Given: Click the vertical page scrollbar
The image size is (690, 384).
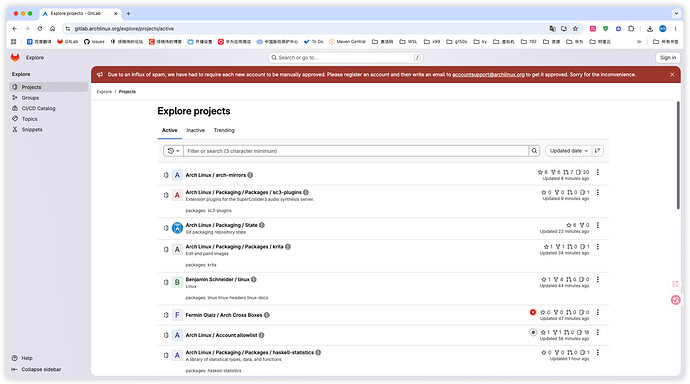Looking at the screenshot, I should tap(678, 155).
